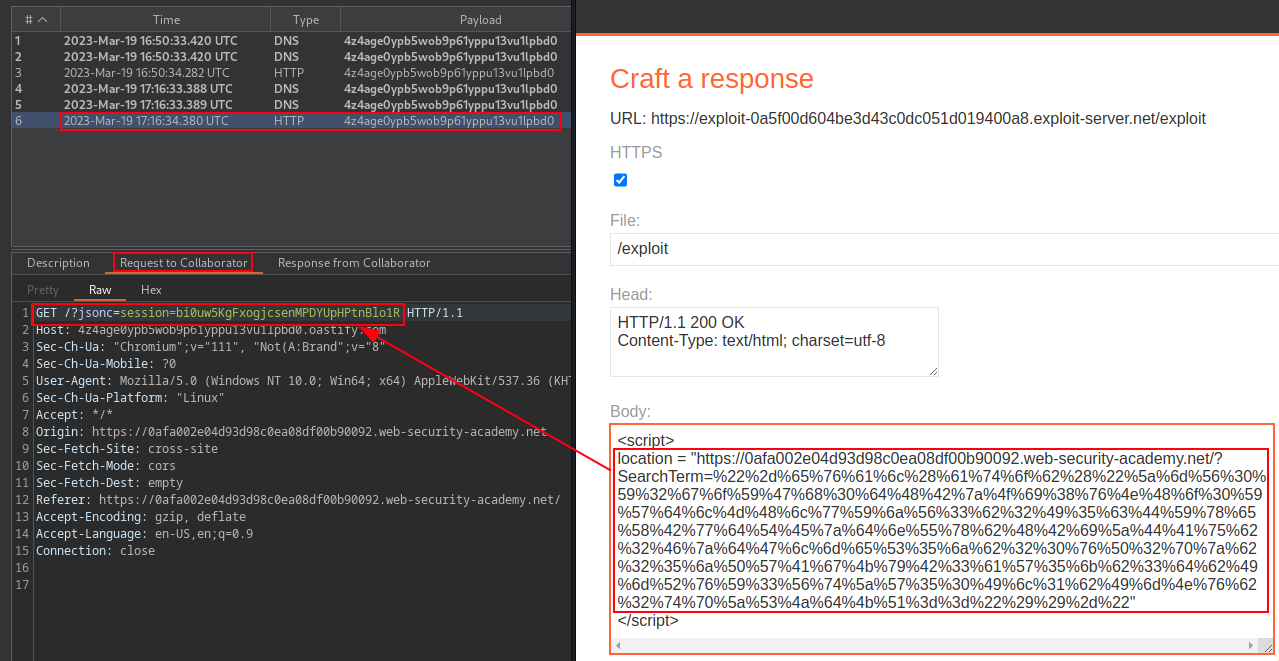
Task: Open the Response from Collaborator tab
Action: (354, 263)
